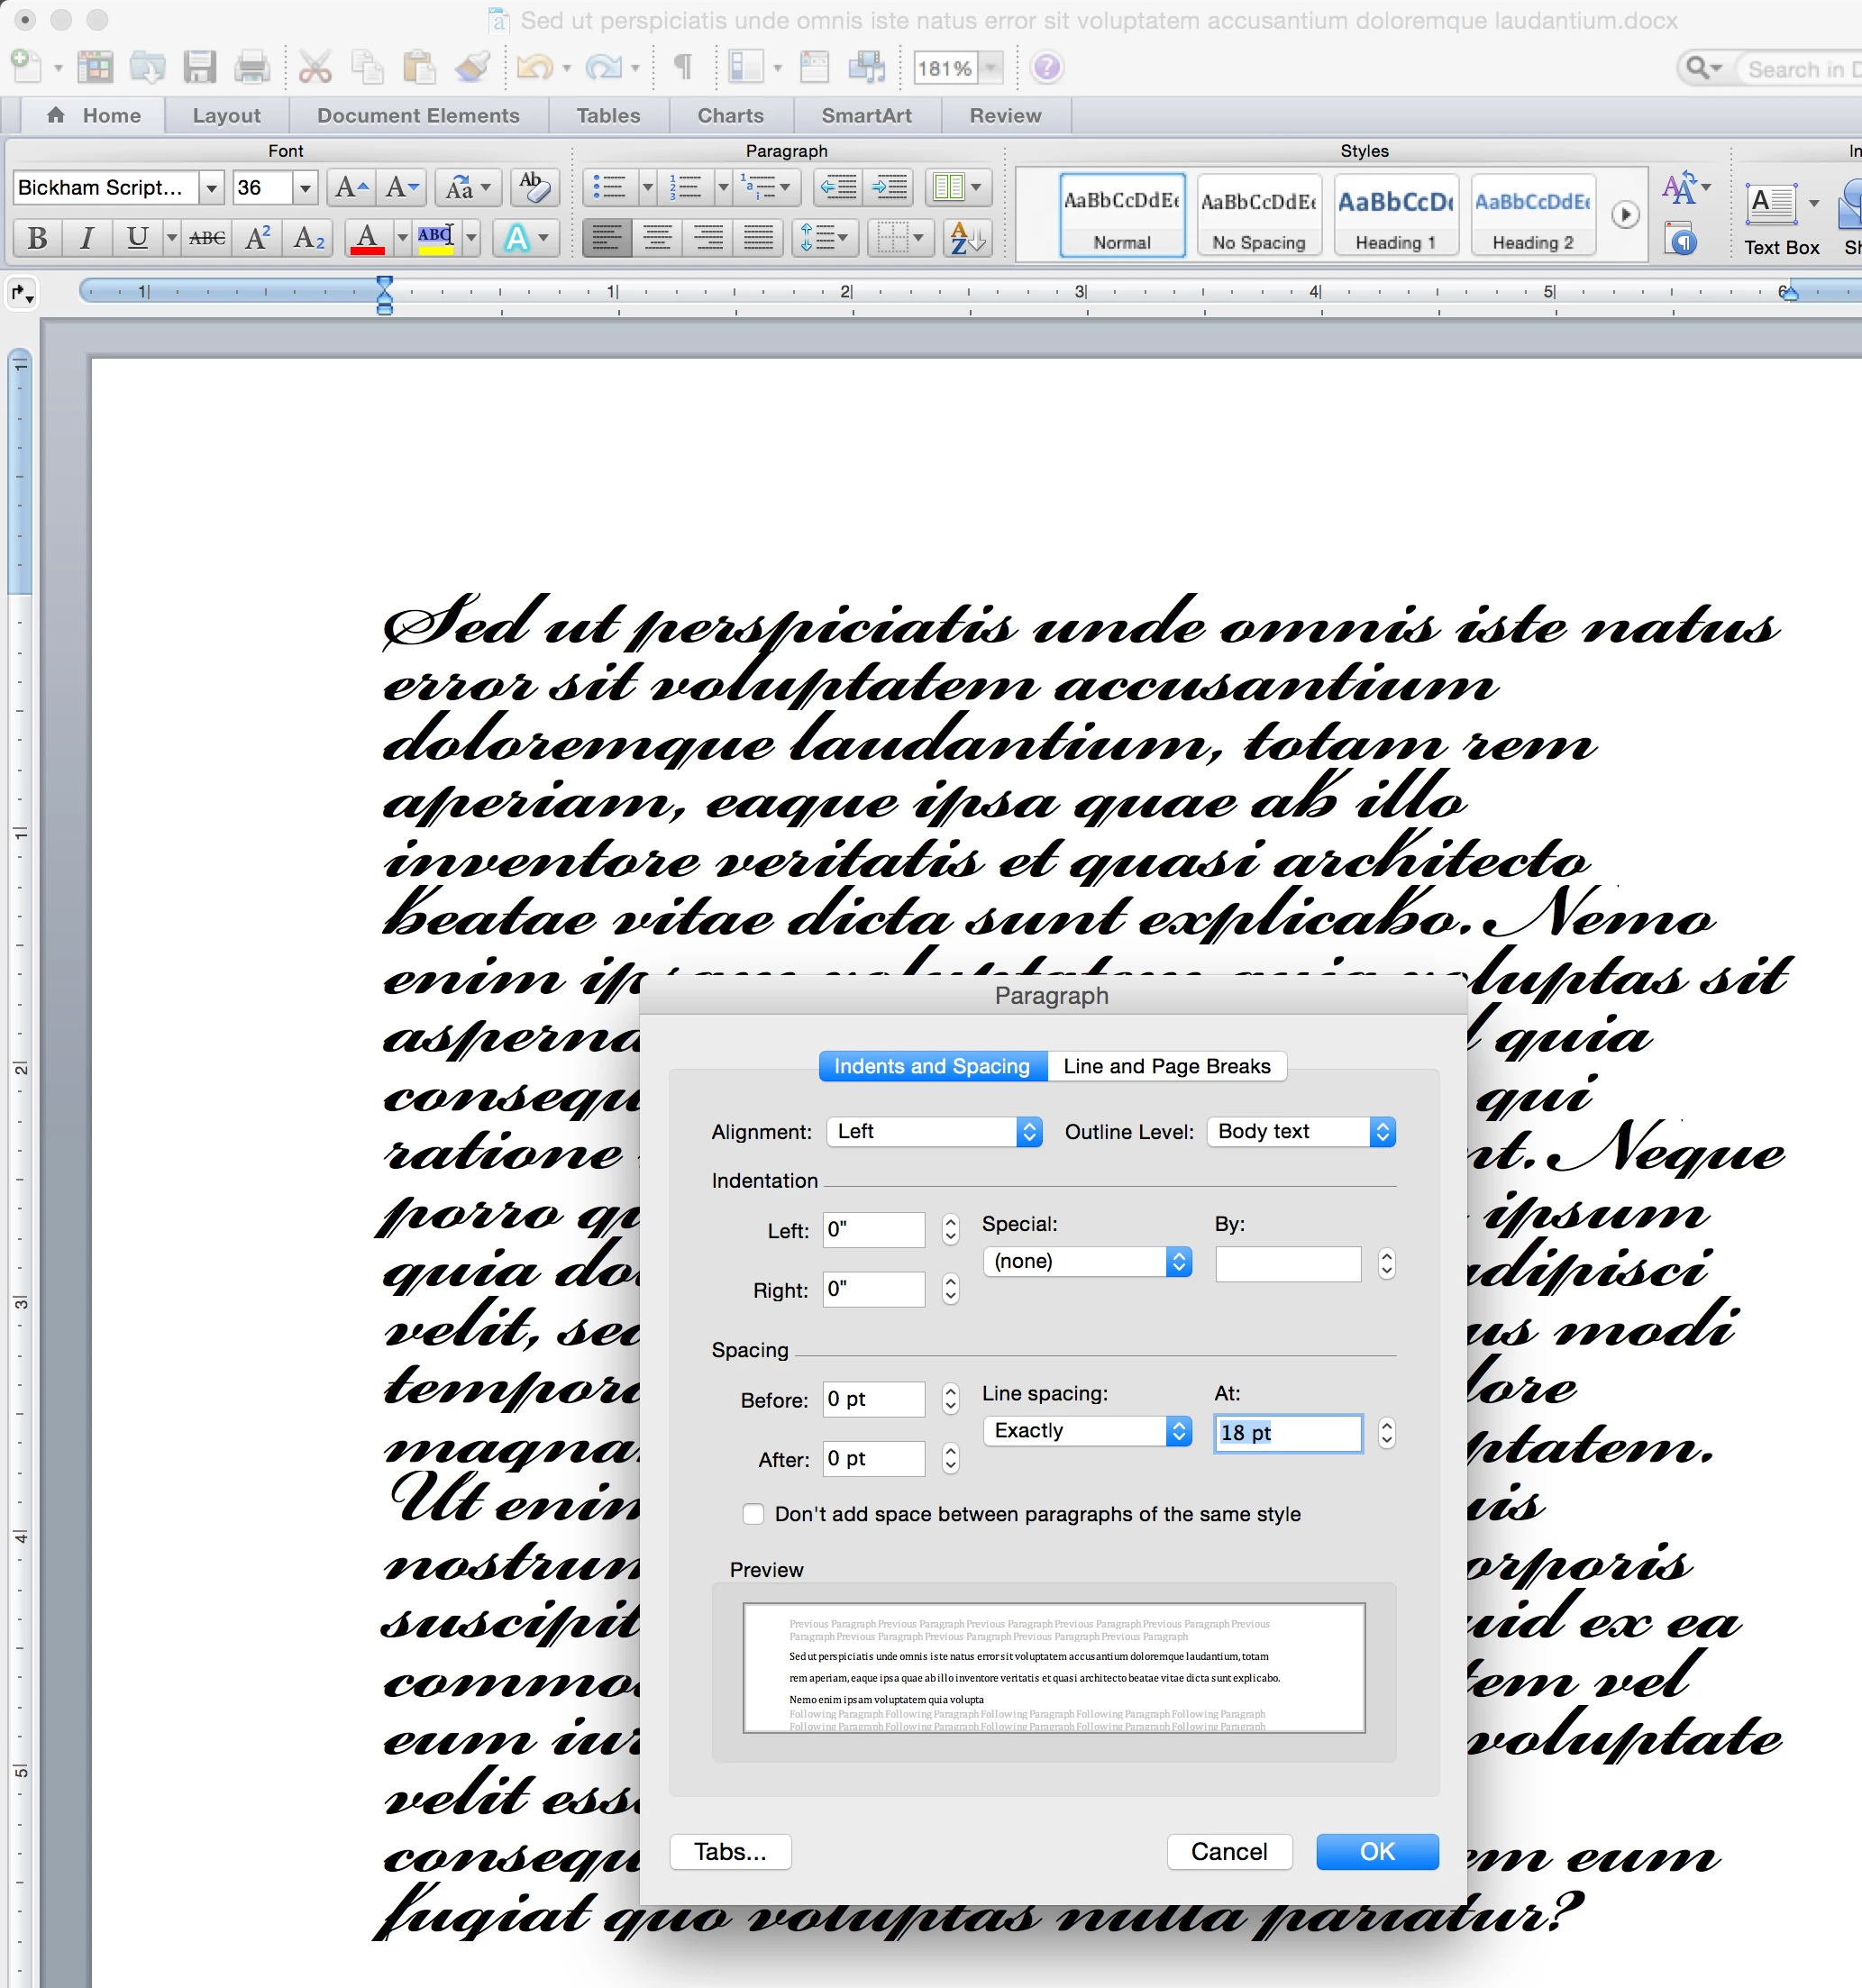
Task: Open the Alignment dropdown in dialog
Action: pos(934,1131)
